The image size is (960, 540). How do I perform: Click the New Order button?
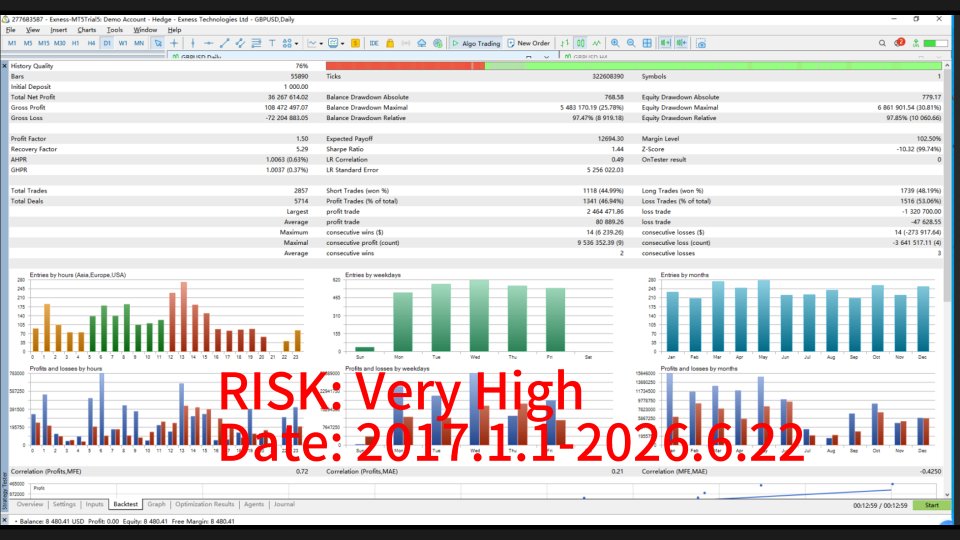point(528,43)
